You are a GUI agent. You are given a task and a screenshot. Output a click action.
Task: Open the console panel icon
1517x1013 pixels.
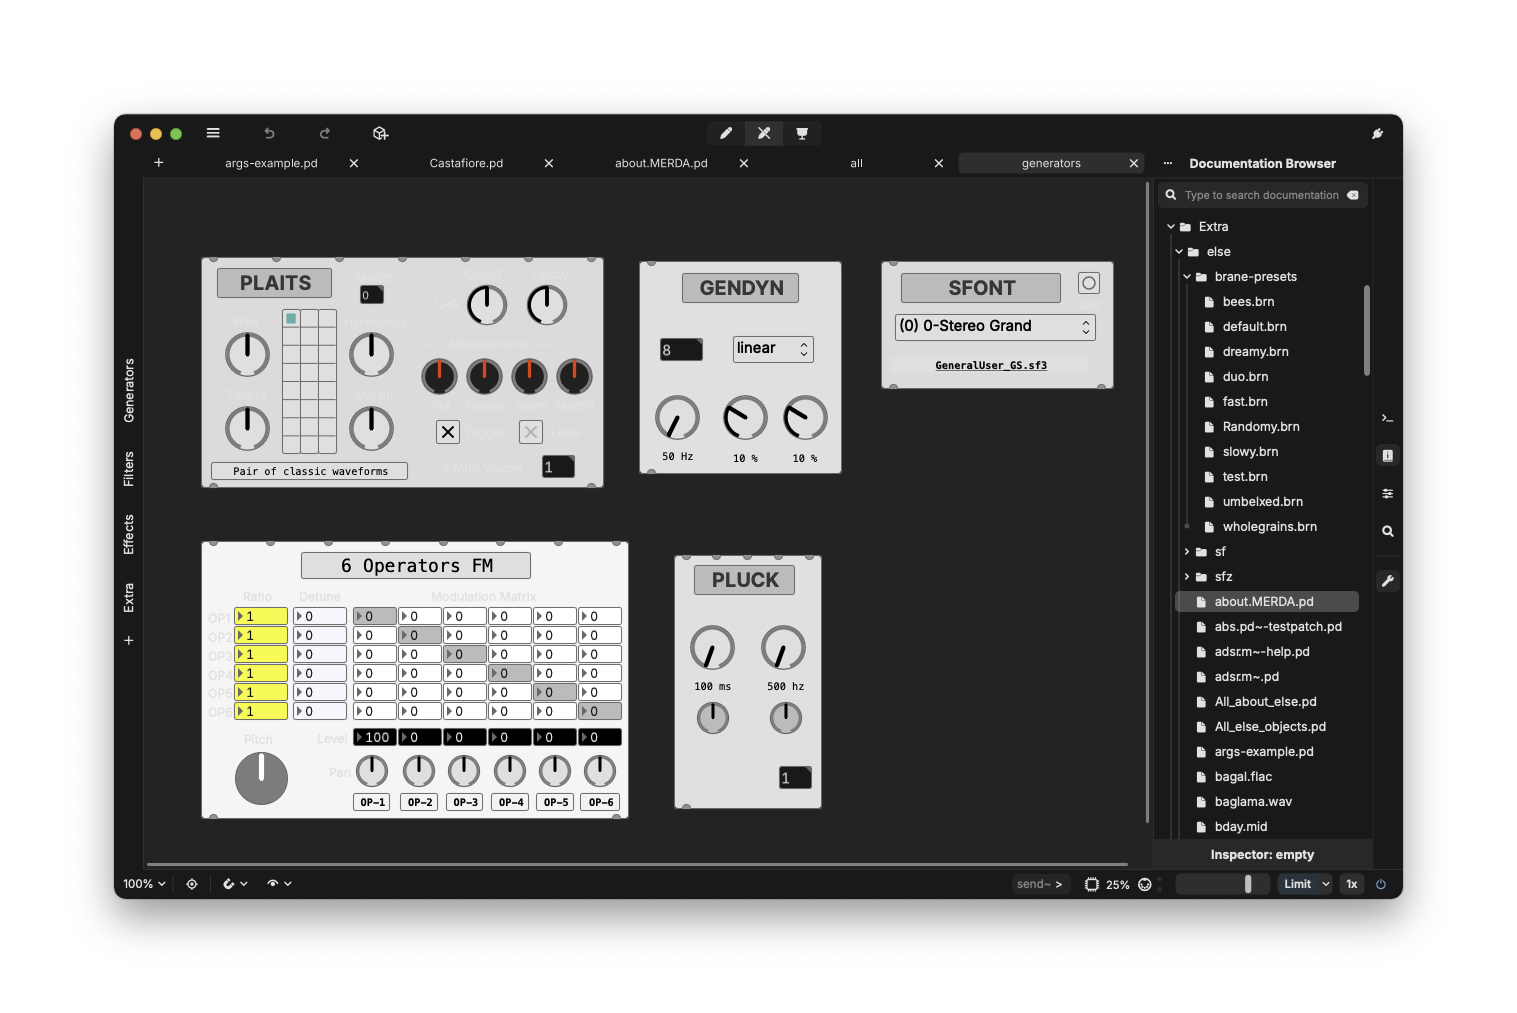point(1387,418)
